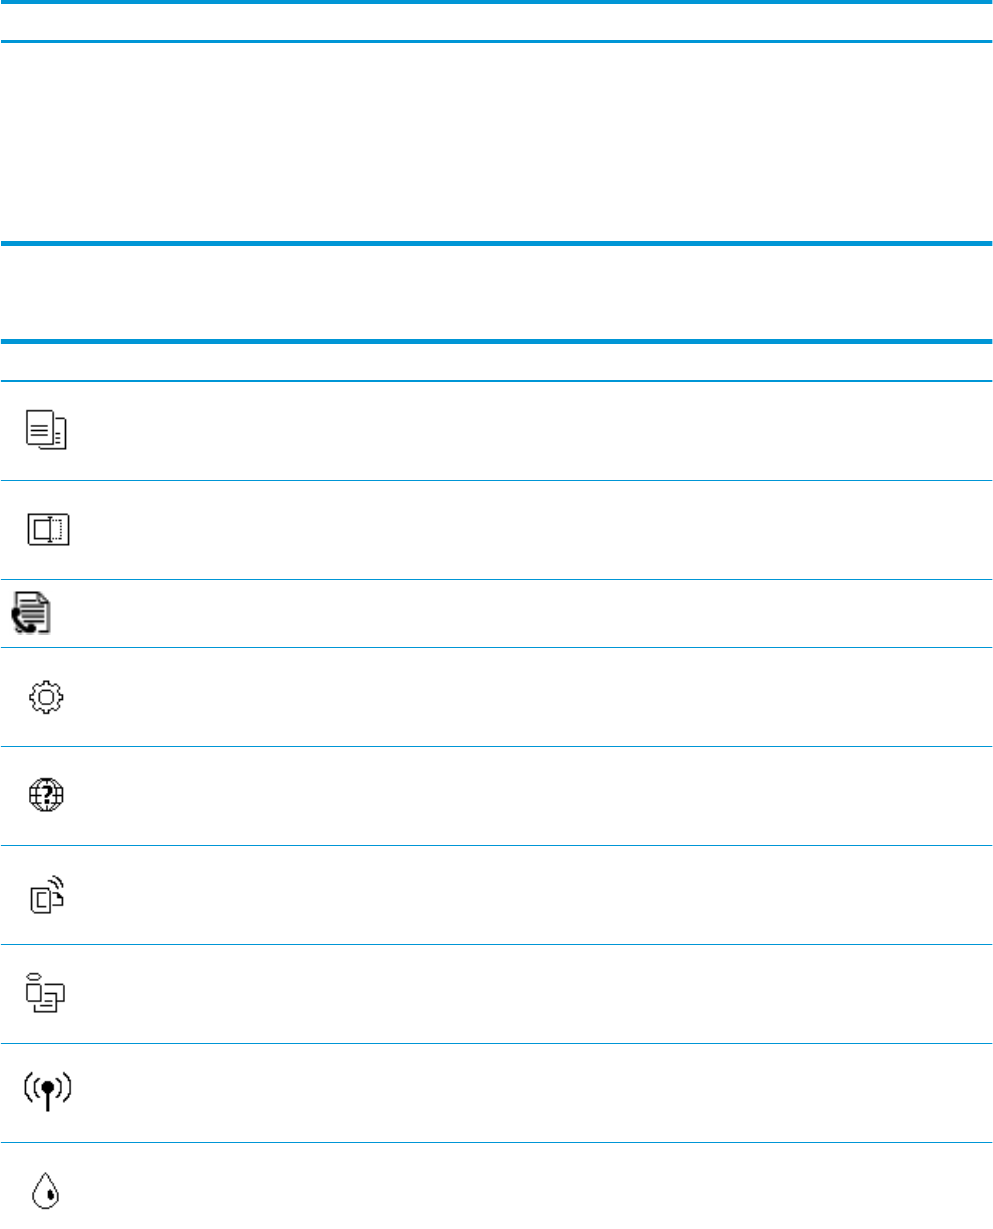
Task: Select the Scan icon
Action: click(48, 530)
